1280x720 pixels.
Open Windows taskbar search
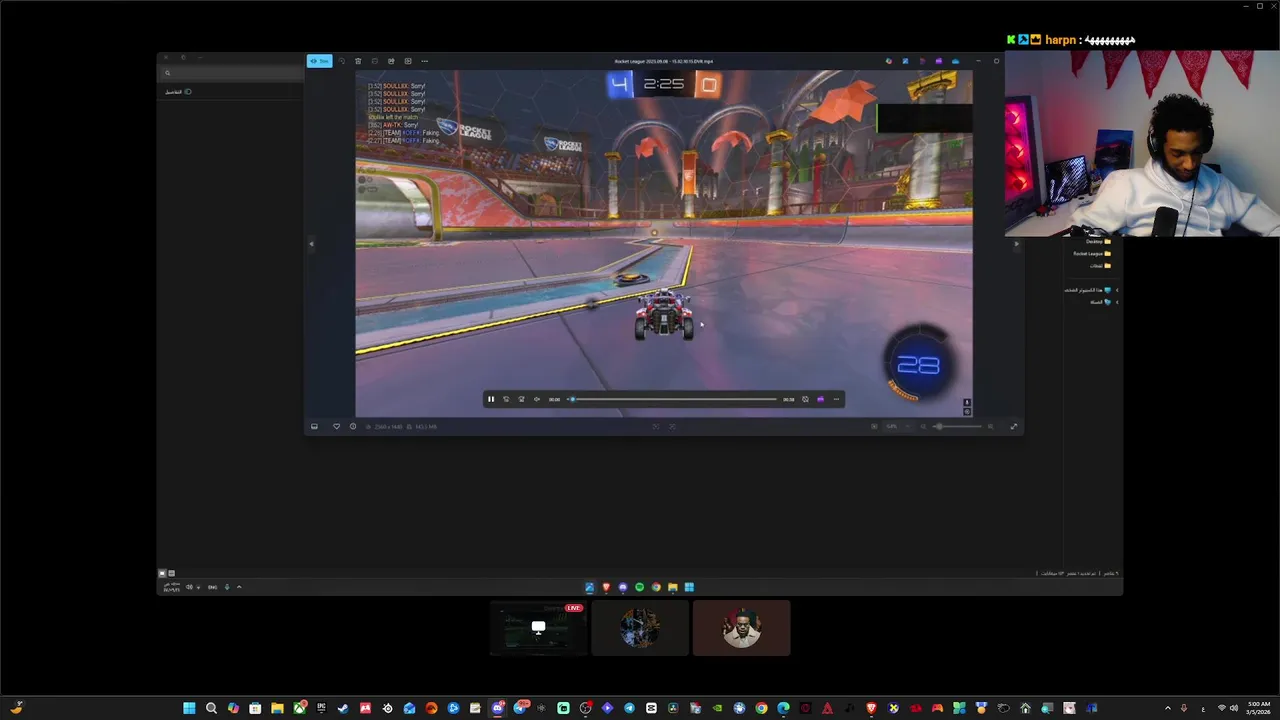(x=211, y=708)
